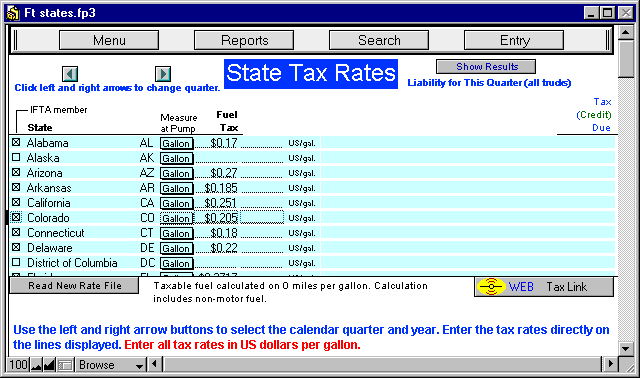Screen dimensions: 640x378
Task: Toggle Colorado IFTA member checkbox
Action: 16,217
